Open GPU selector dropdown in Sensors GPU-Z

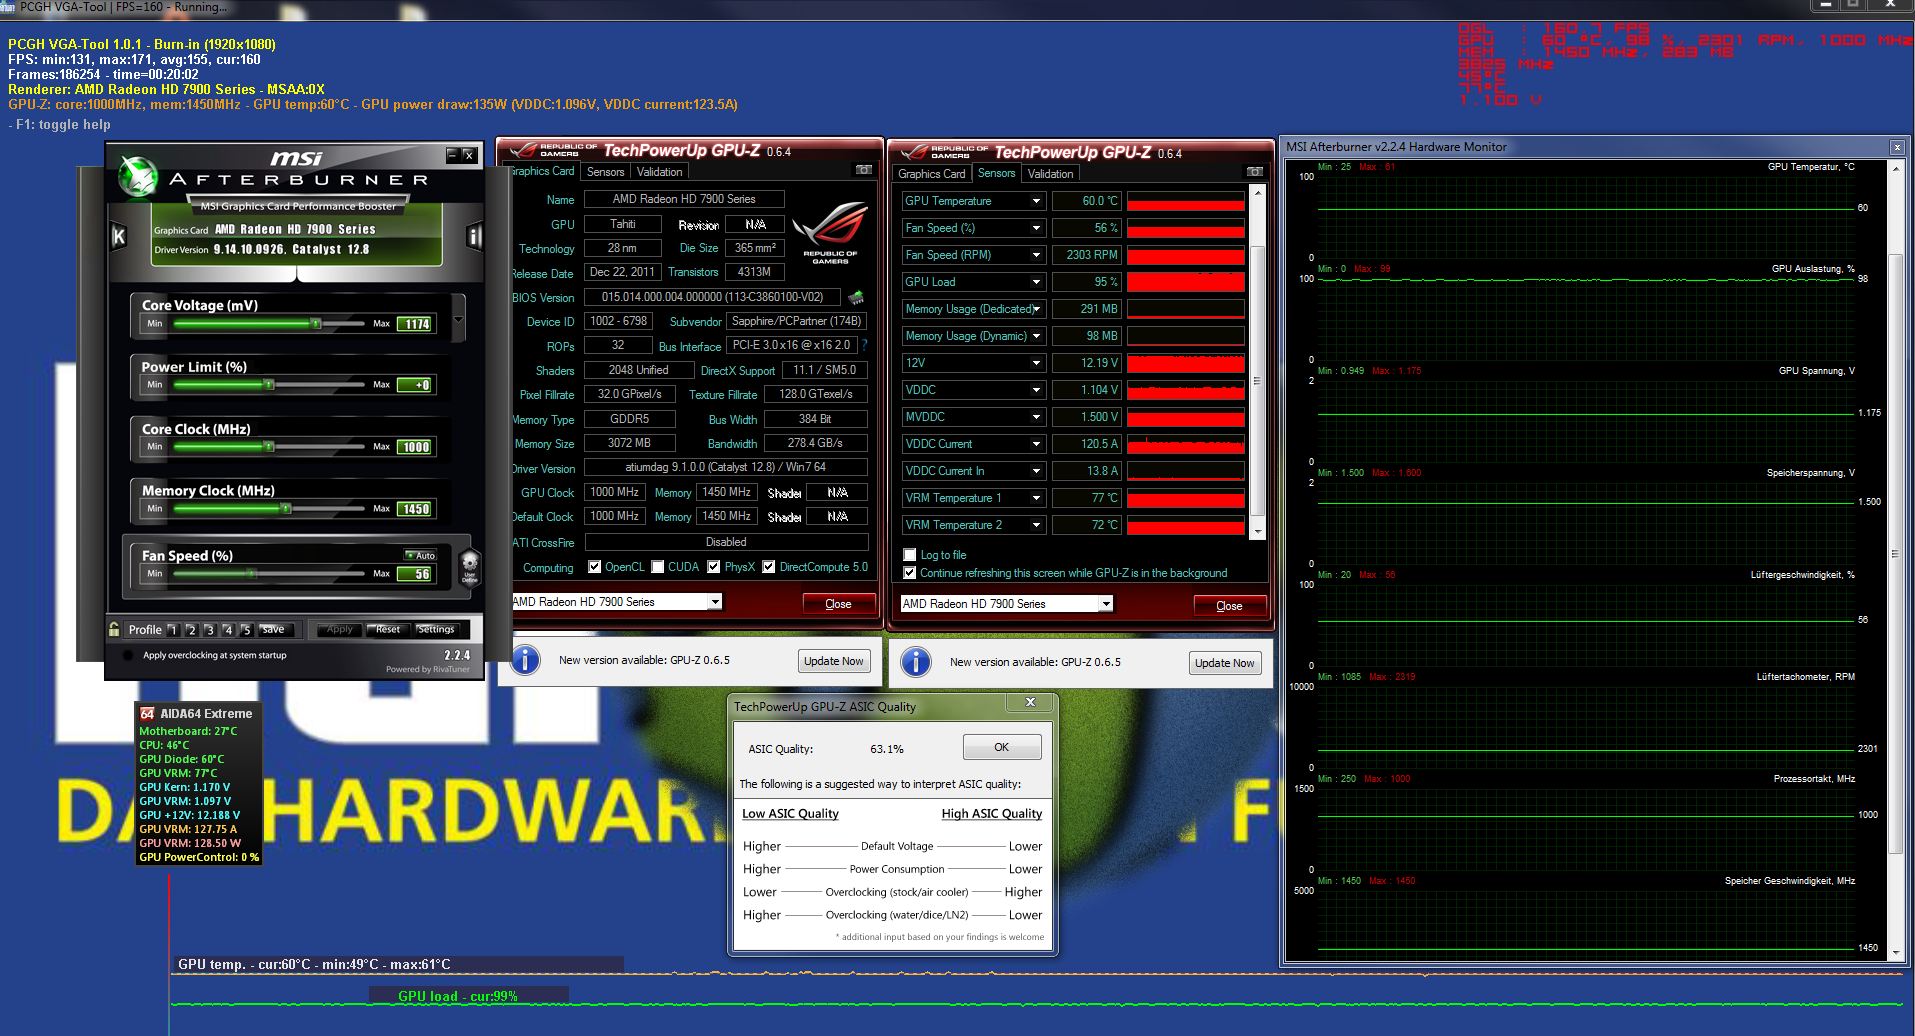1105,604
